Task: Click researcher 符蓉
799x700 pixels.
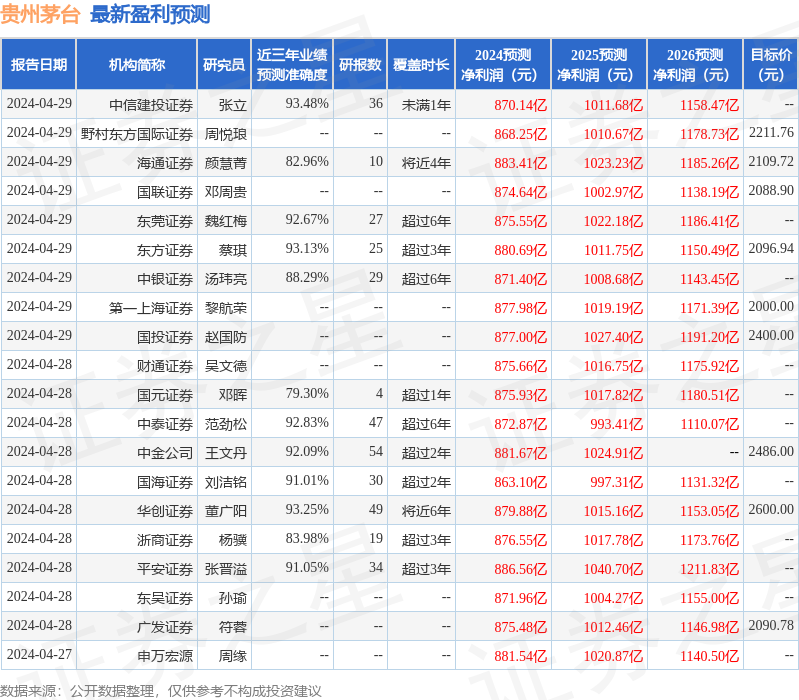Action: coord(233,628)
